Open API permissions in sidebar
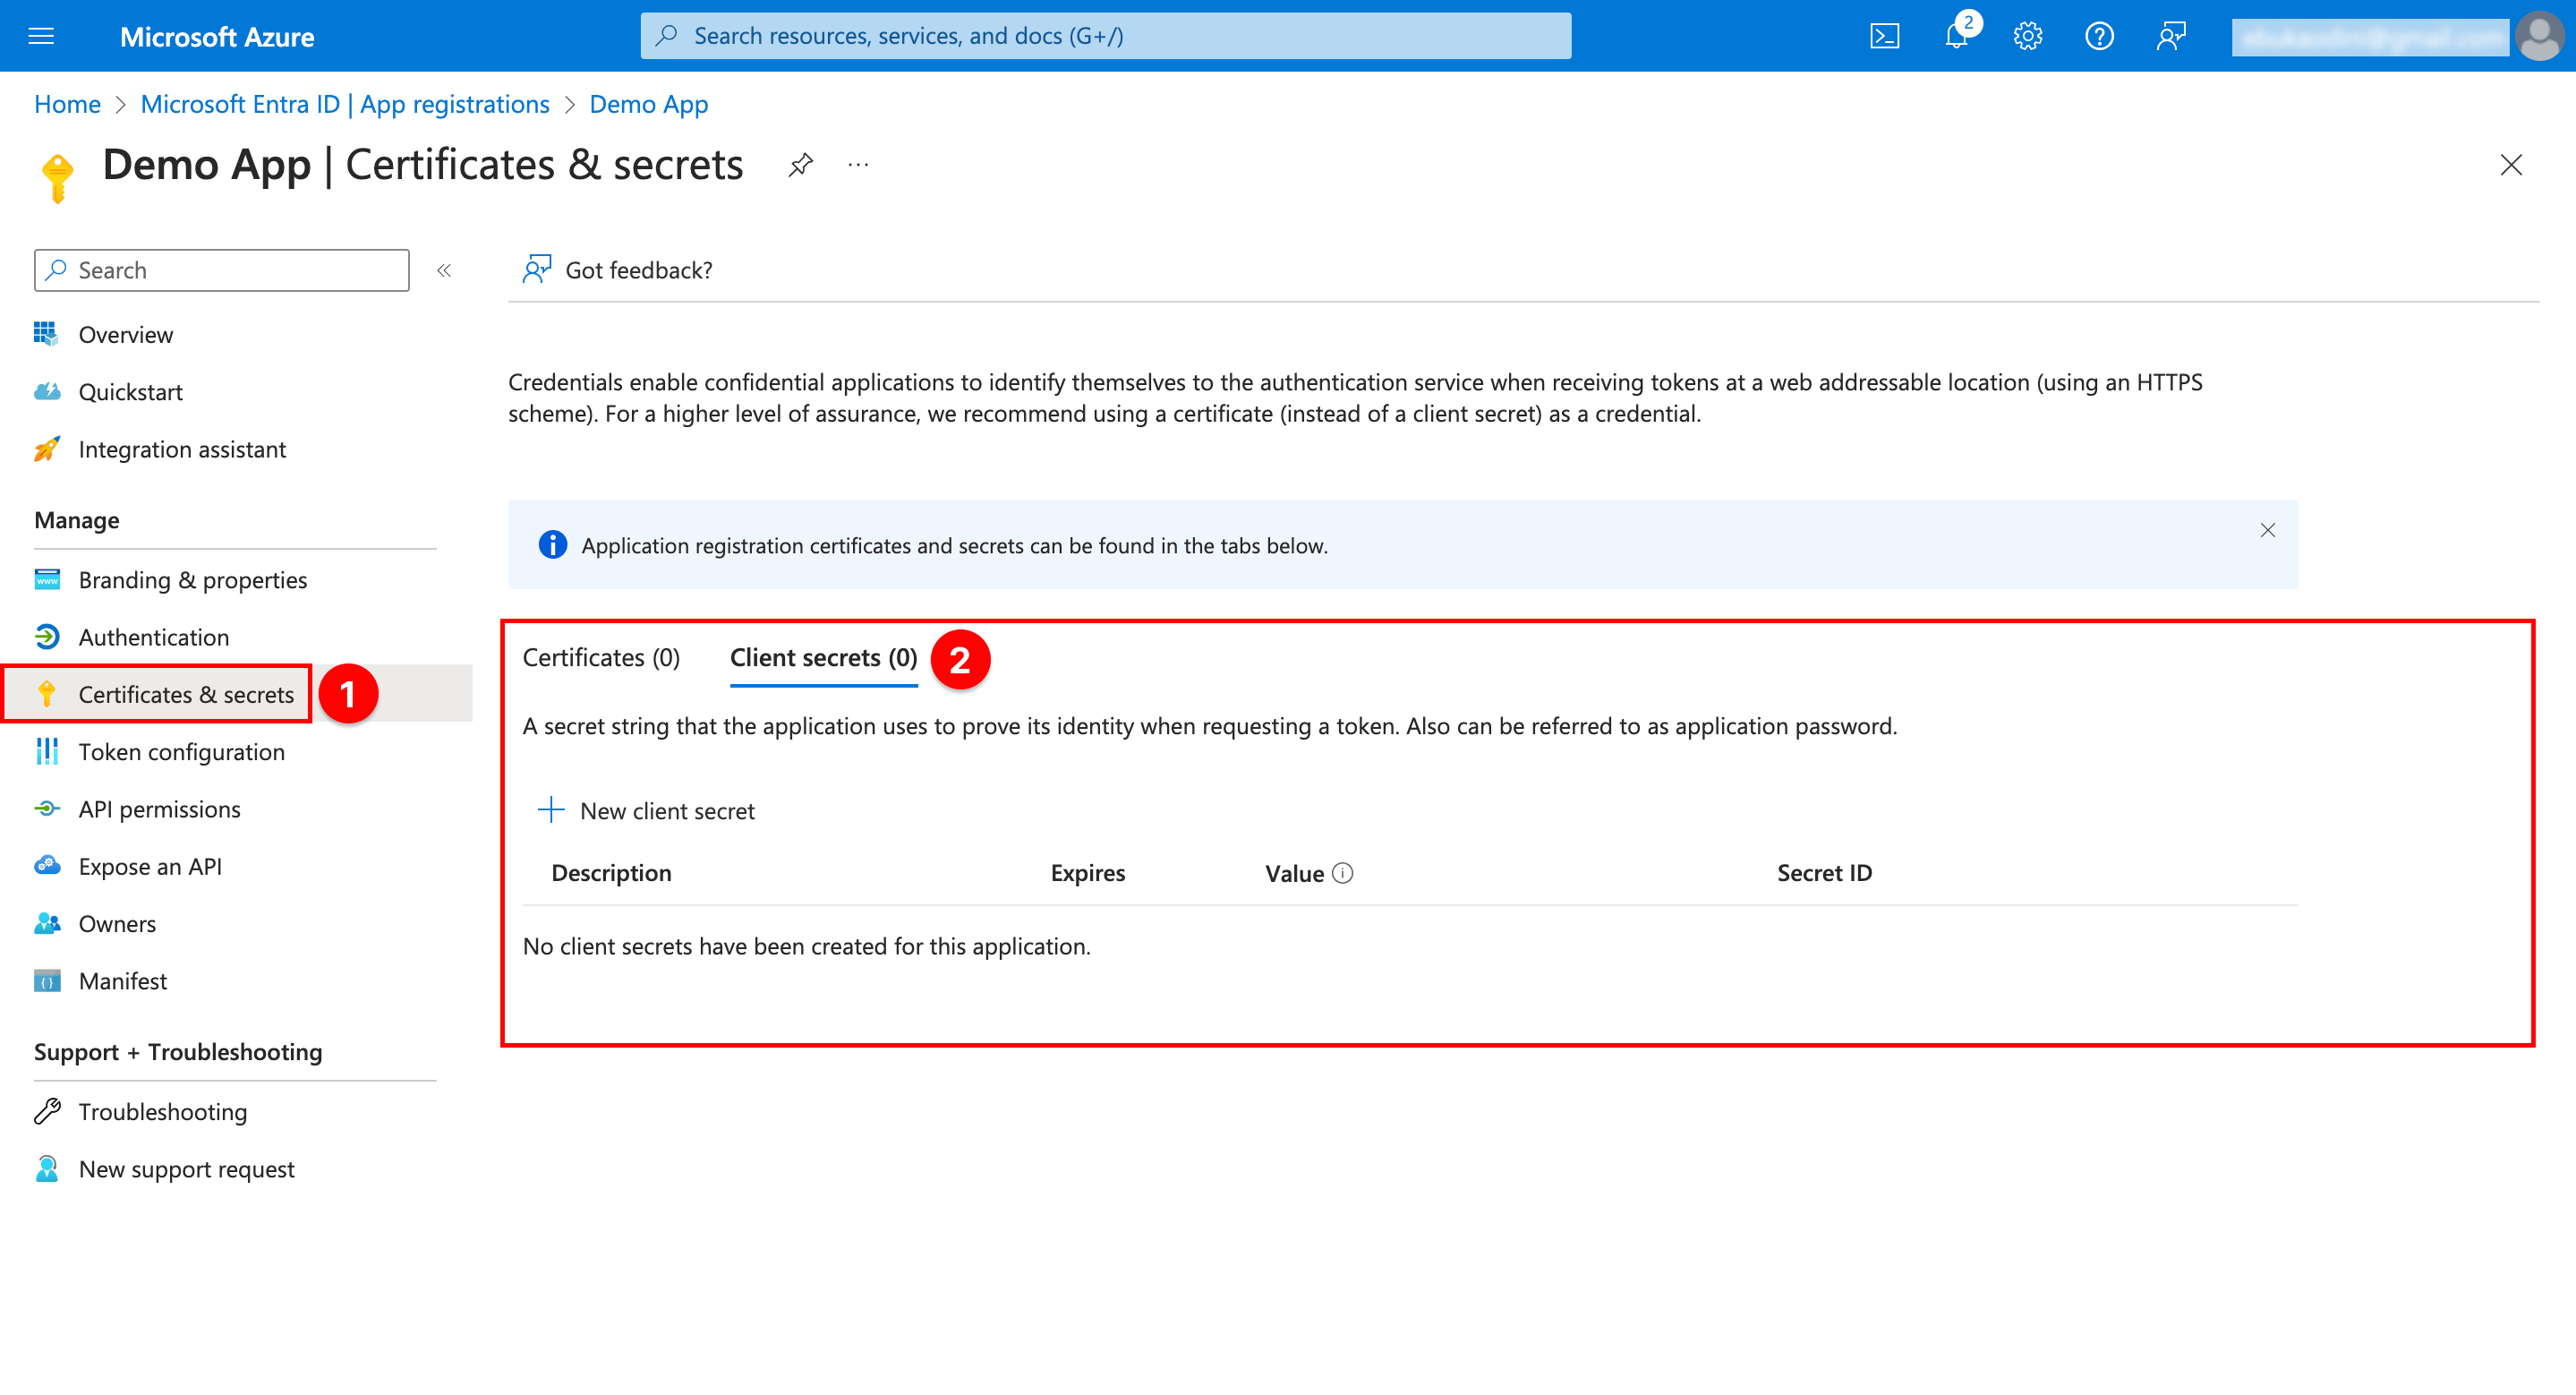 pyautogui.click(x=159, y=809)
